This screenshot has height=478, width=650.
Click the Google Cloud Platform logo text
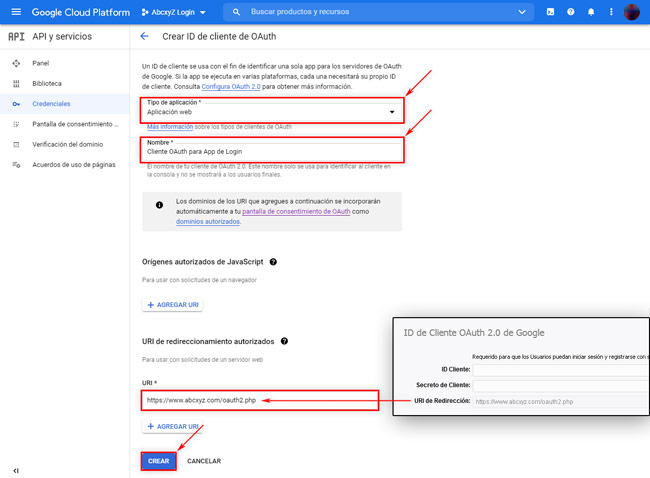[81, 12]
